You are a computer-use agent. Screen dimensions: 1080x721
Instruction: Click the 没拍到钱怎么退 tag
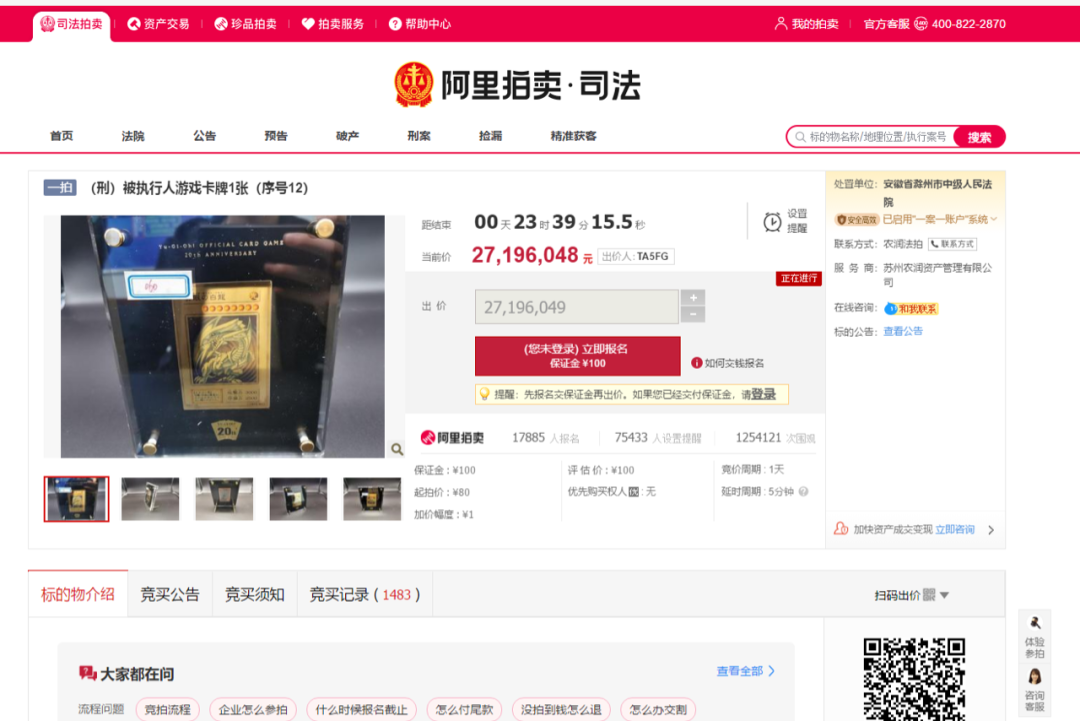coord(561,709)
